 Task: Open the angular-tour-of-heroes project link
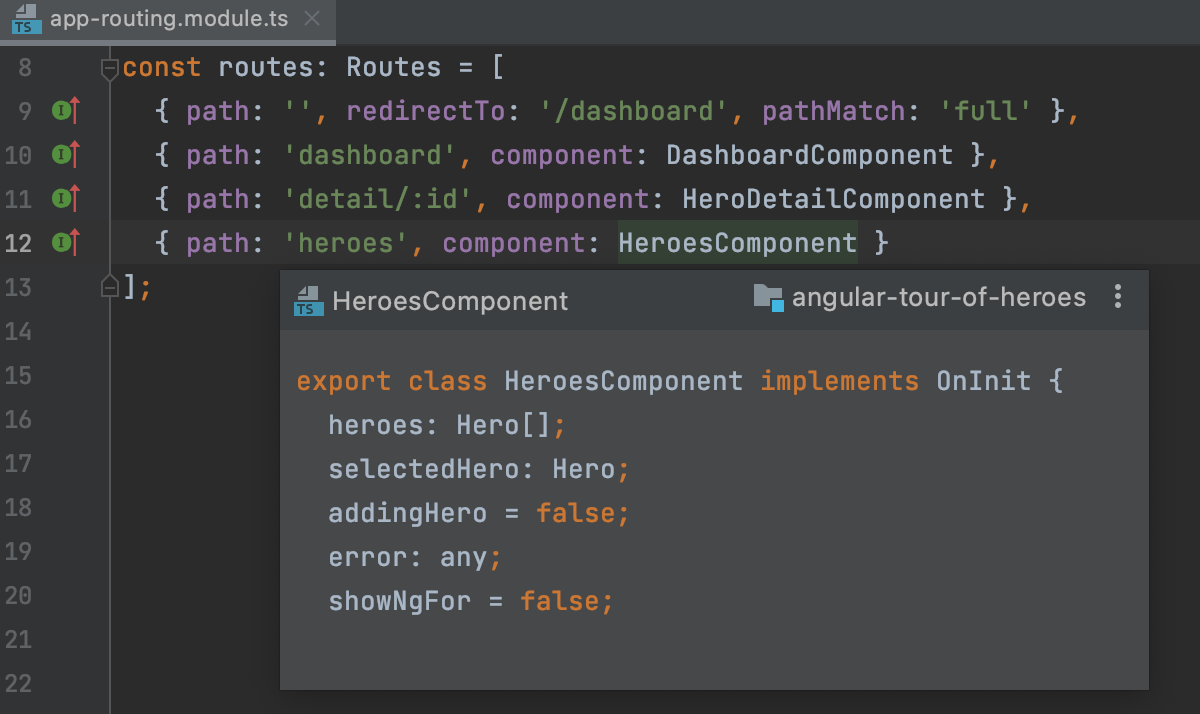(x=938, y=296)
